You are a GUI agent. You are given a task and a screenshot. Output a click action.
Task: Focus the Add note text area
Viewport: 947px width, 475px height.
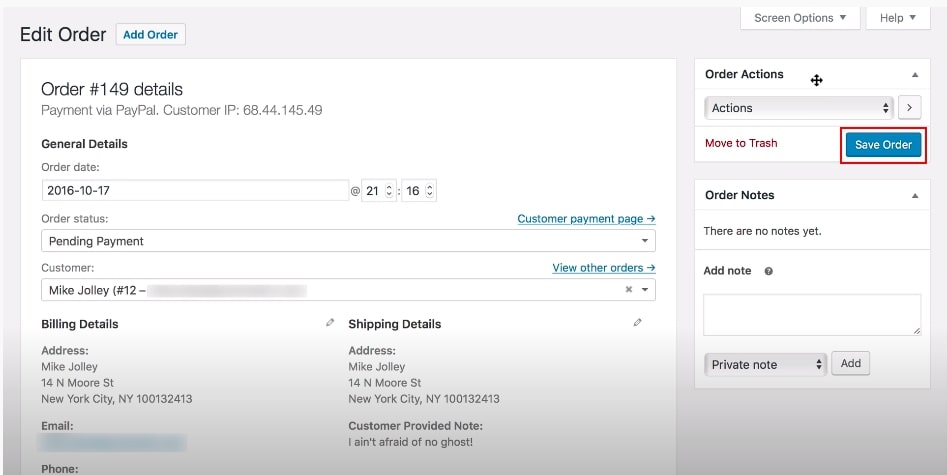coord(812,315)
